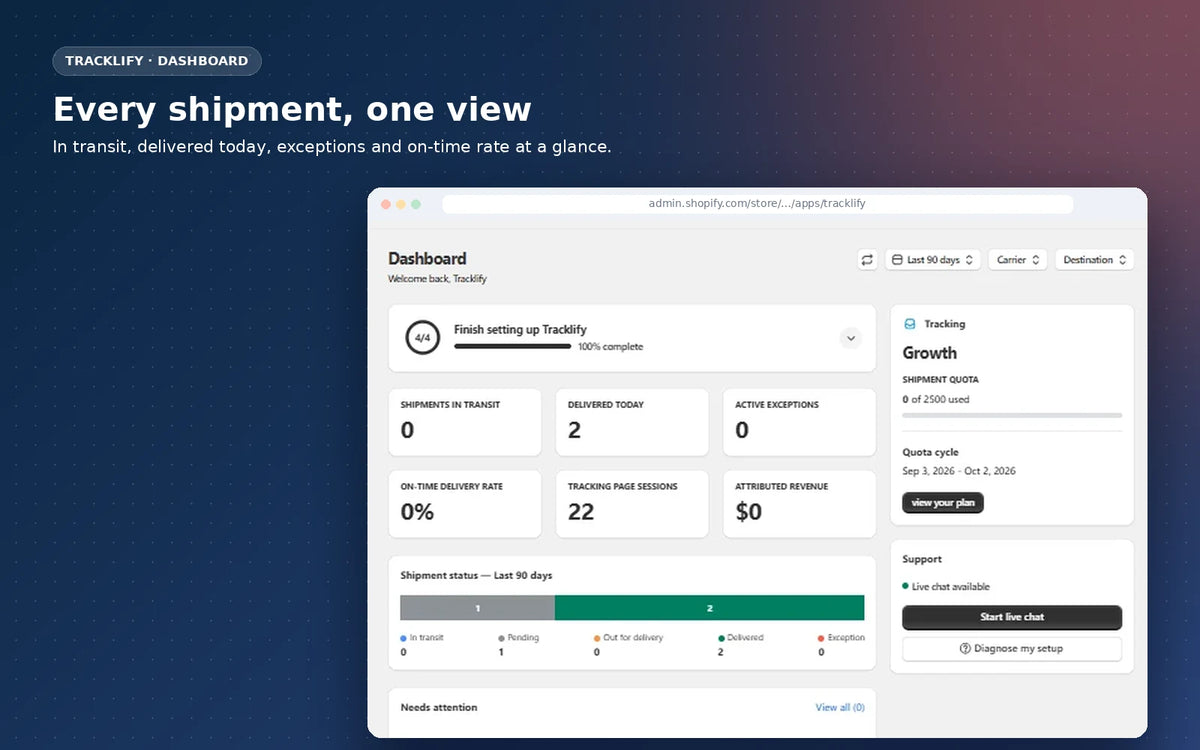Open the Carrier filter dropdown
The image size is (1200, 750).
1018,260
